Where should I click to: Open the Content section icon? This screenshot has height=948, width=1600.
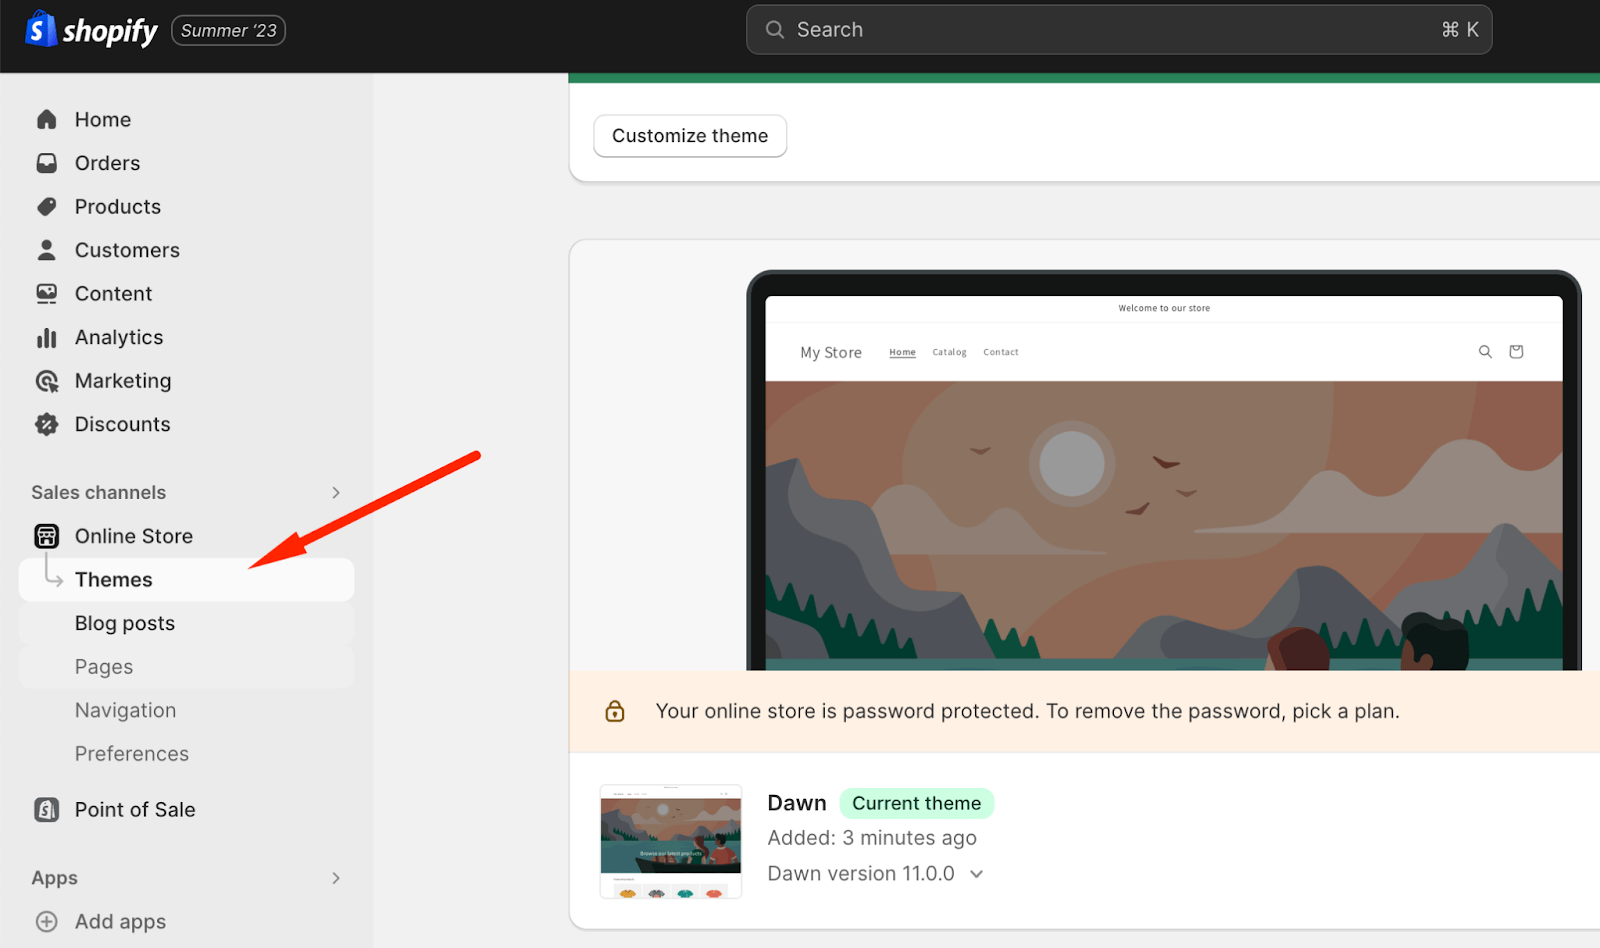(x=47, y=293)
